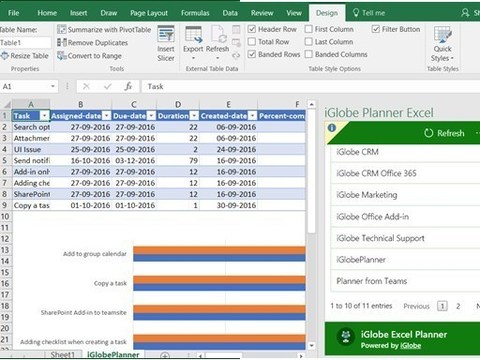Click Remove Duplicates tool

92,43
